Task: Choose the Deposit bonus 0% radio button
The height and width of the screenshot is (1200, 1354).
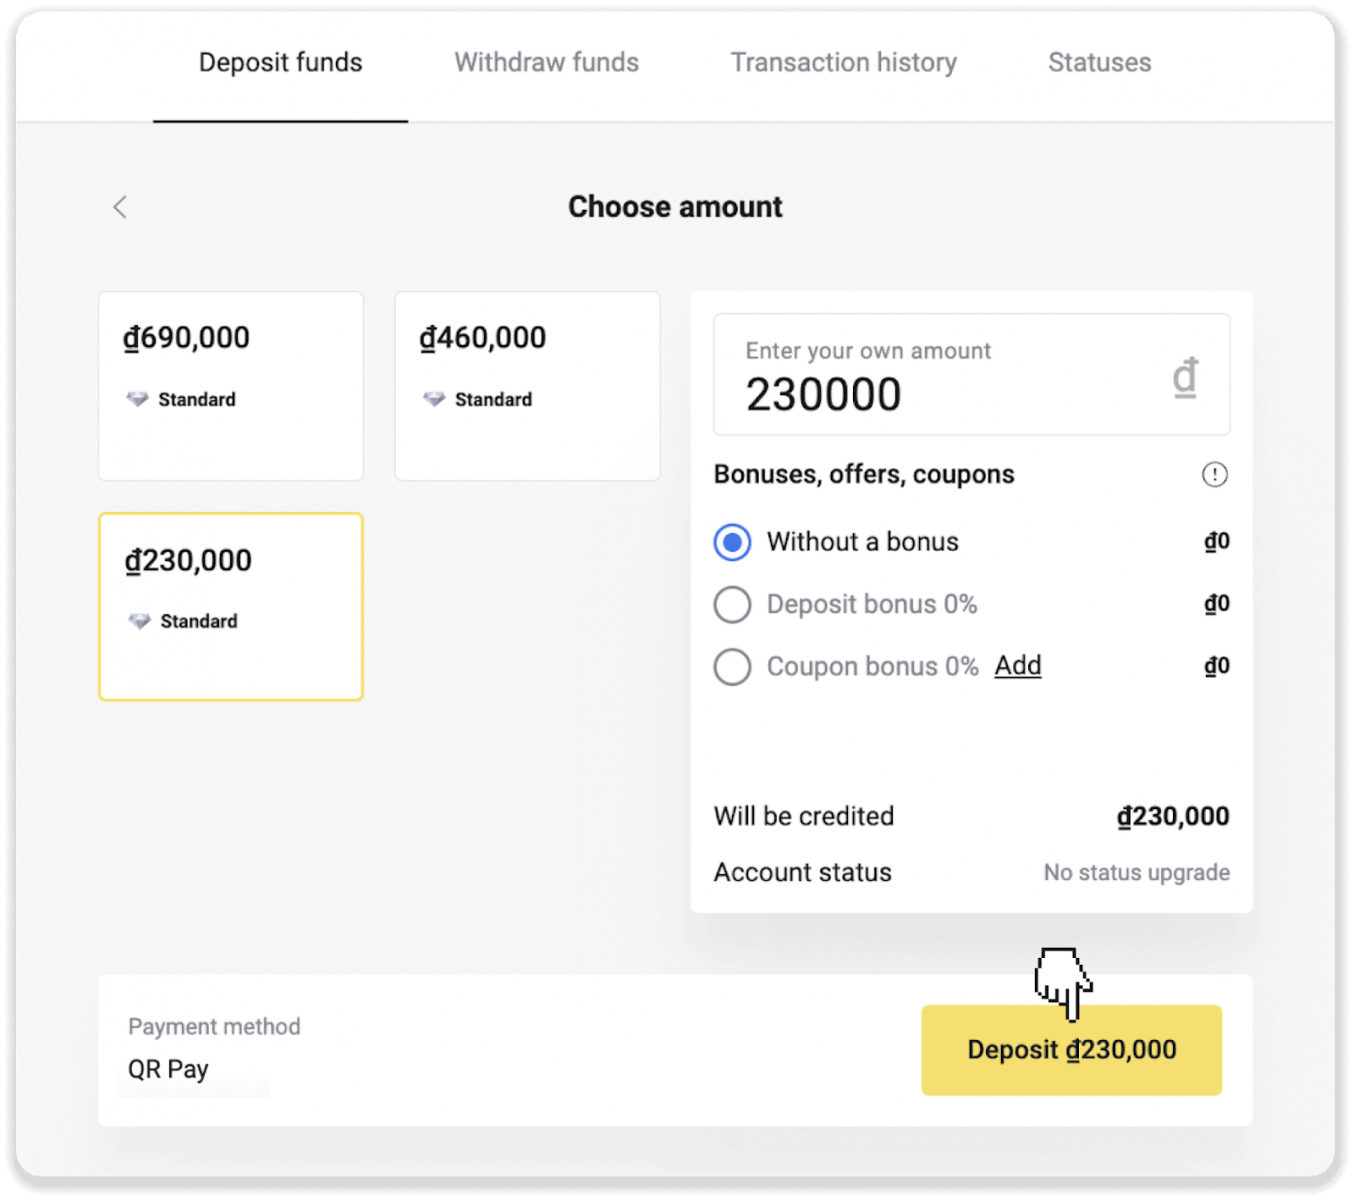Action: click(732, 604)
